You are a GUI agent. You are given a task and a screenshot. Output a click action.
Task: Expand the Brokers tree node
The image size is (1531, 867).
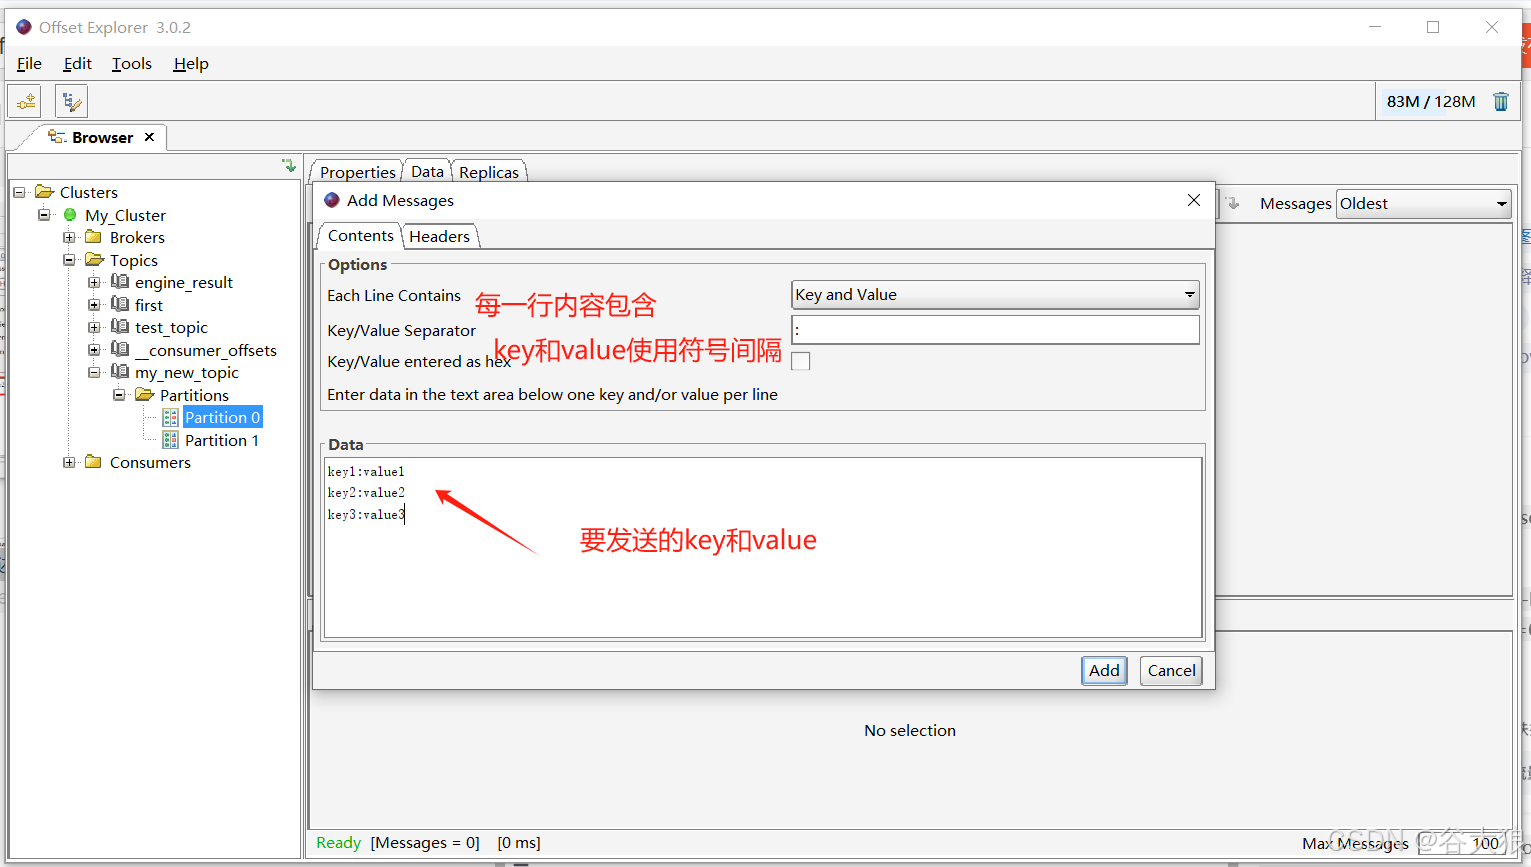[x=69, y=238]
